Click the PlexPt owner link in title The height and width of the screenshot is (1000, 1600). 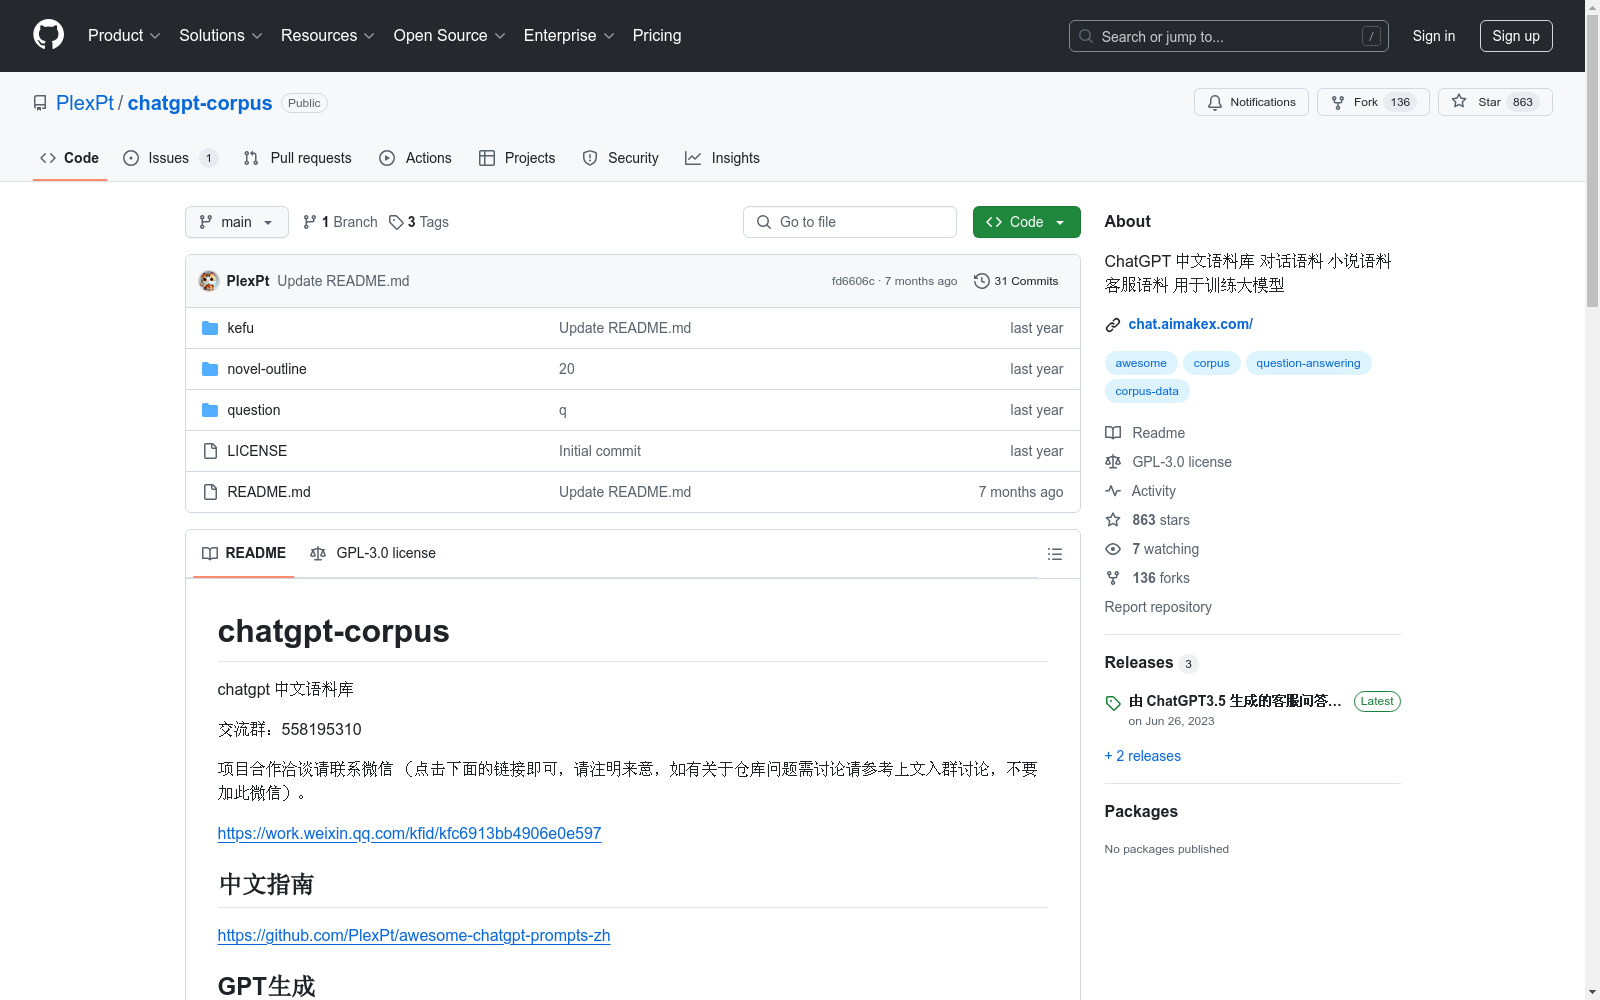(x=85, y=103)
